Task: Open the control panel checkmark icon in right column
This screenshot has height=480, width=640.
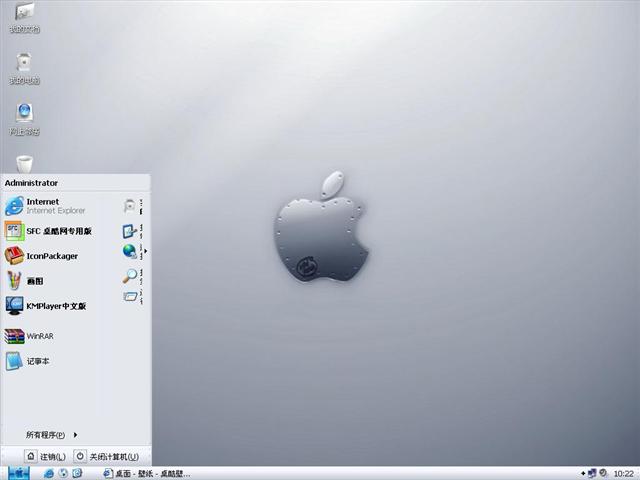Action: point(130,231)
